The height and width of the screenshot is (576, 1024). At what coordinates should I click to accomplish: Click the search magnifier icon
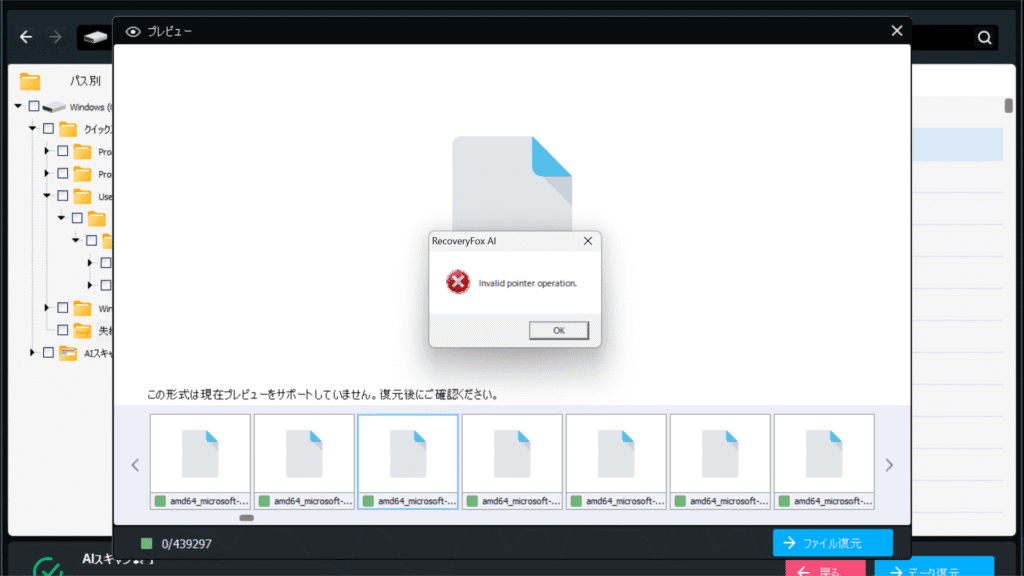point(984,38)
